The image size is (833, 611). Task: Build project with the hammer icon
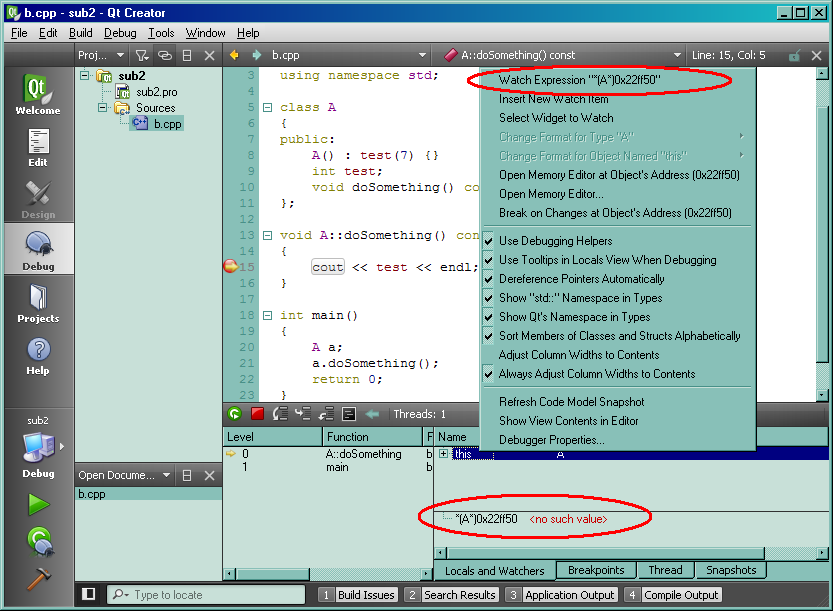click(x=38, y=579)
